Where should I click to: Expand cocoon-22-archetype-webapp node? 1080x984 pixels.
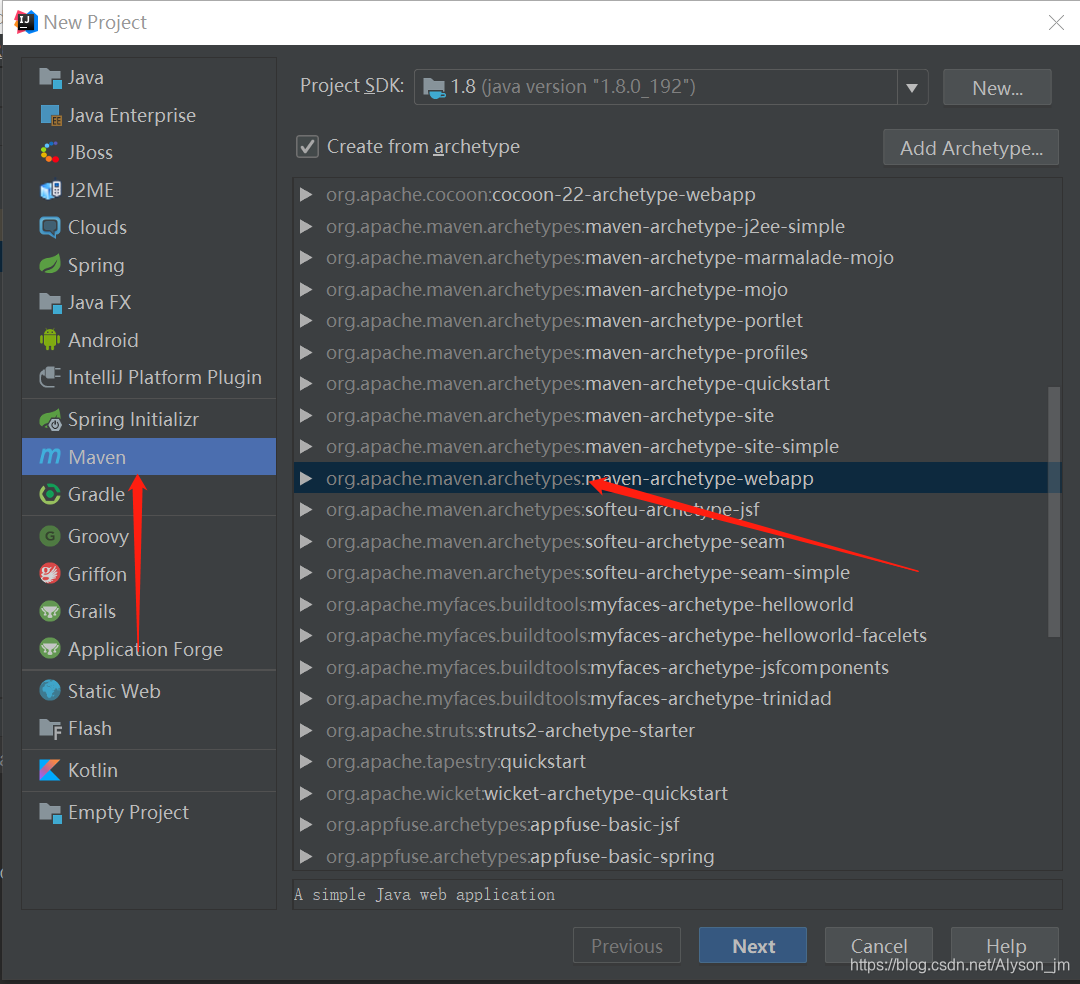[x=306, y=195]
